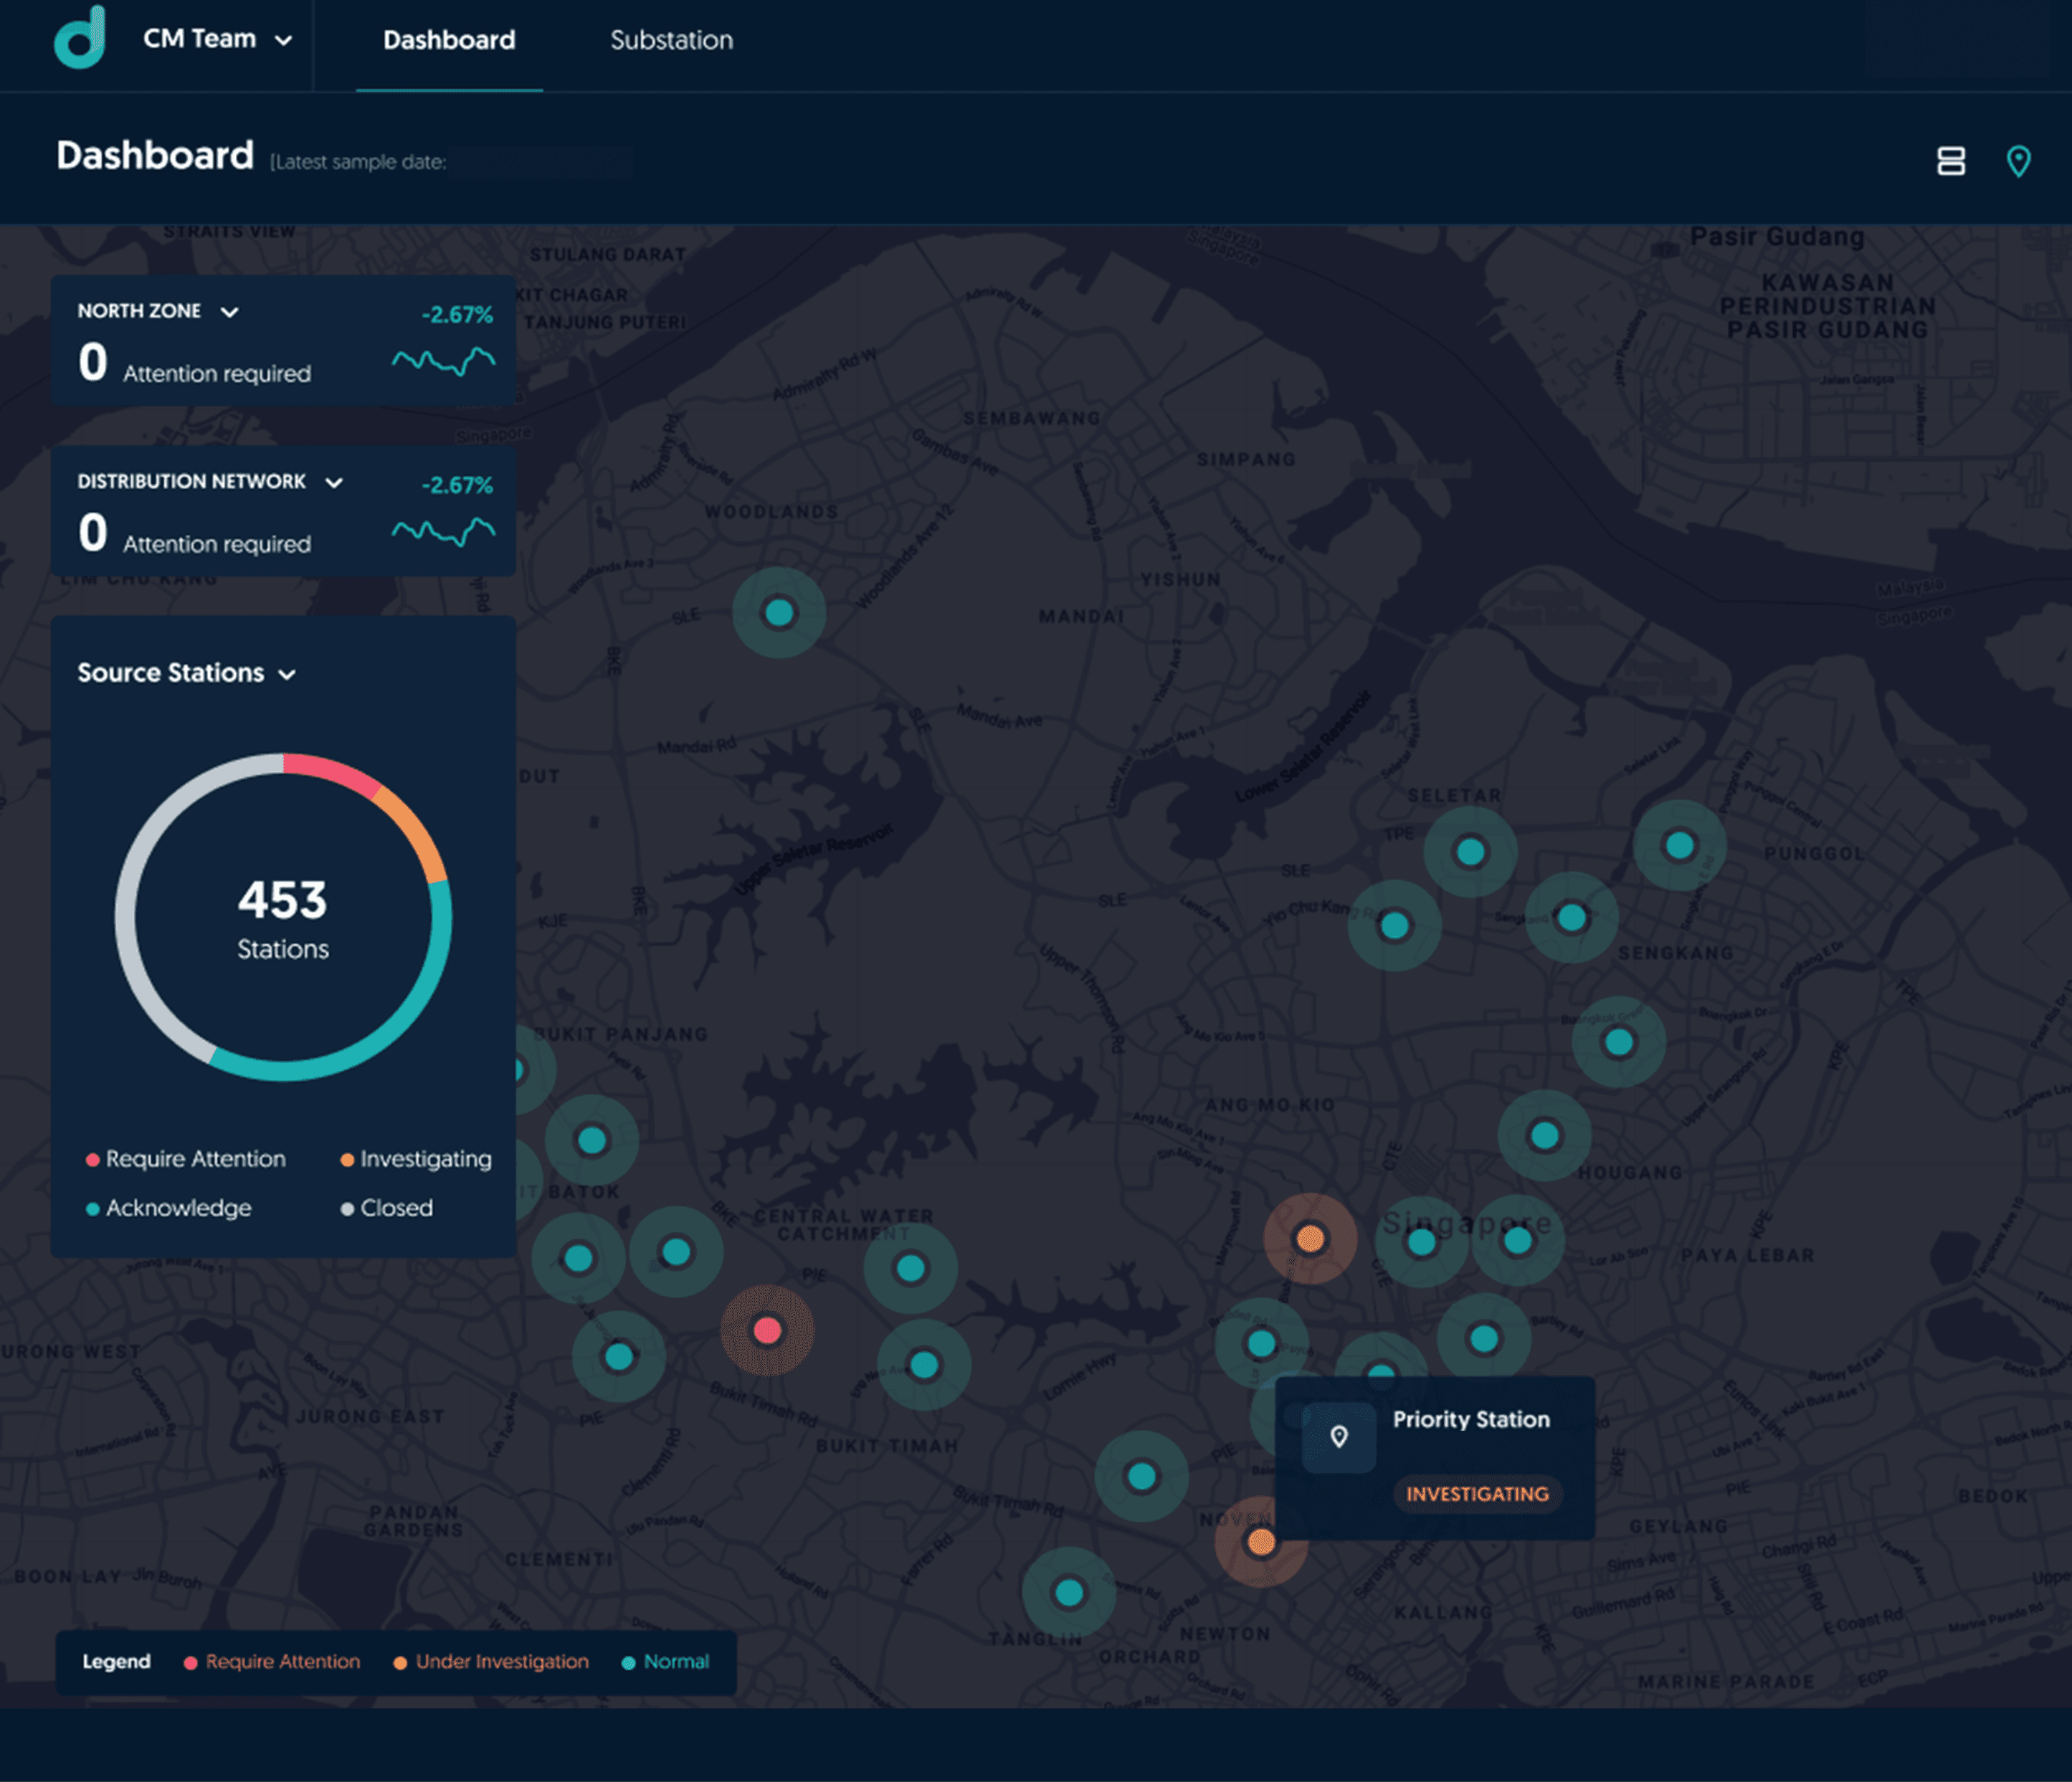Click the INVESTIGATING status badge
Image resolution: width=2072 pixels, height=1782 pixels.
[x=1477, y=1495]
